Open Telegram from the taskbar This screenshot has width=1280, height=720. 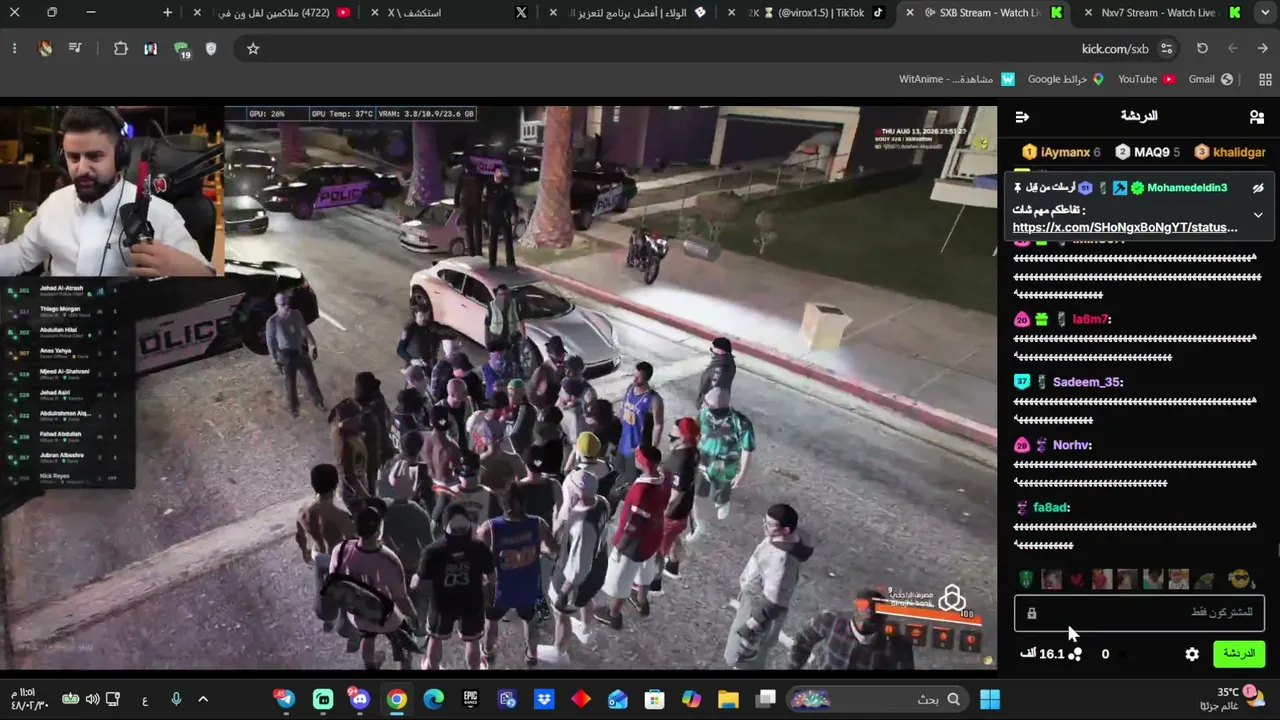point(286,699)
